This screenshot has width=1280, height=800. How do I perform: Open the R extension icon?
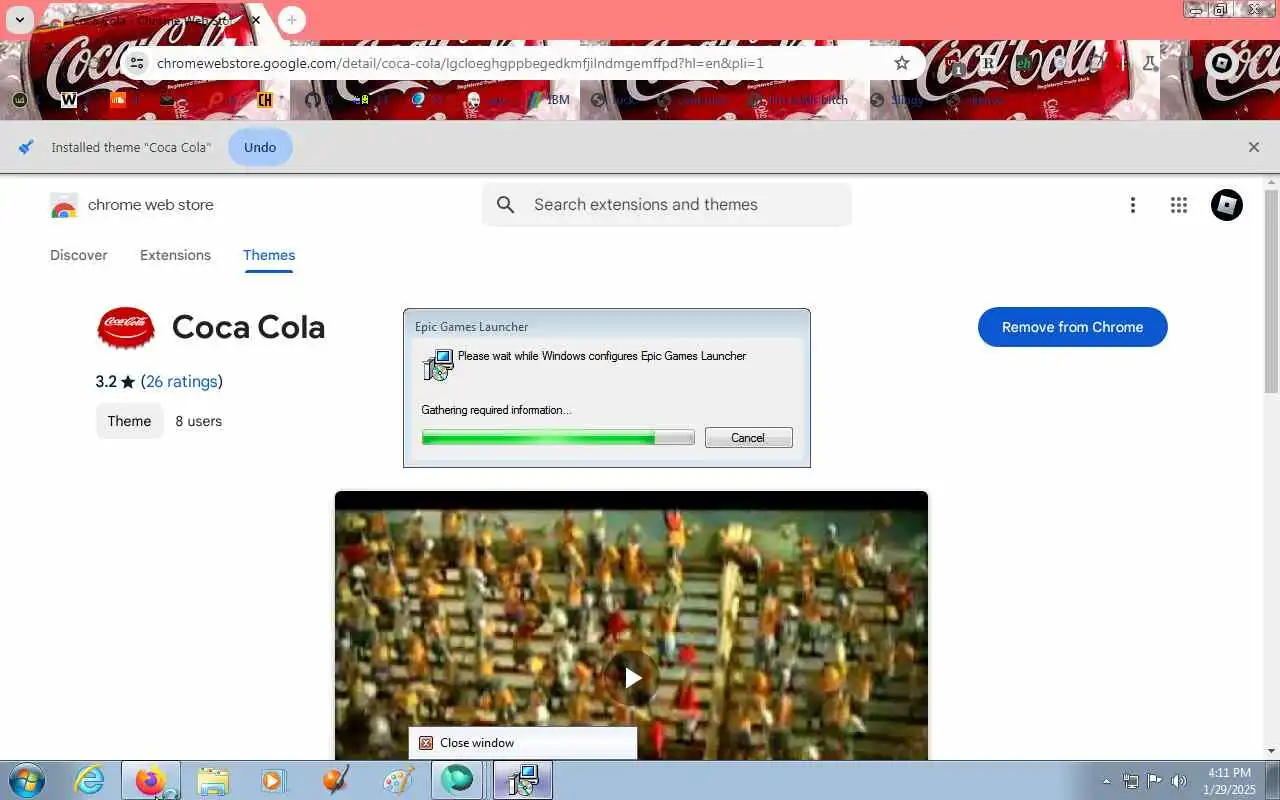click(x=989, y=63)
